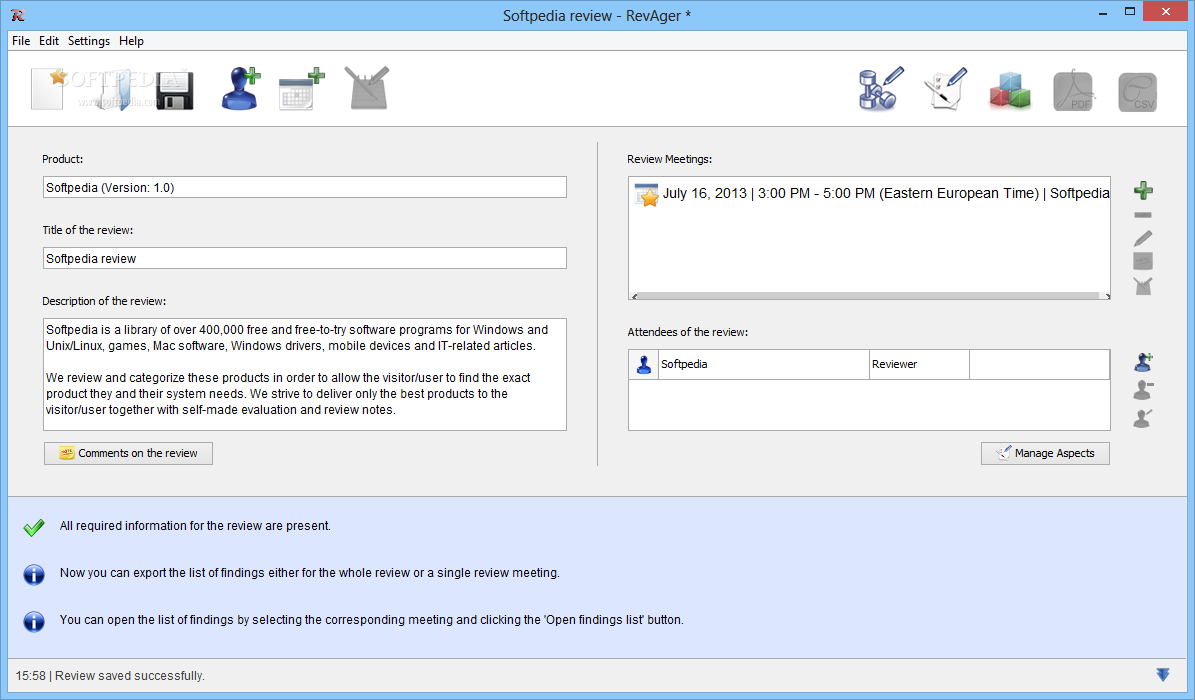
Task: Export the review as CSV
Action: coord(1138,92)
